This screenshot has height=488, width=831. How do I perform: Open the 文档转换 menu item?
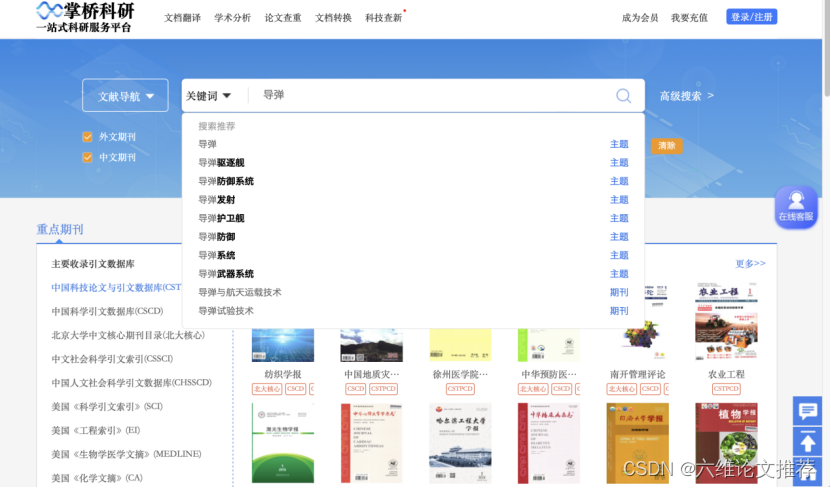coord(333,18)
